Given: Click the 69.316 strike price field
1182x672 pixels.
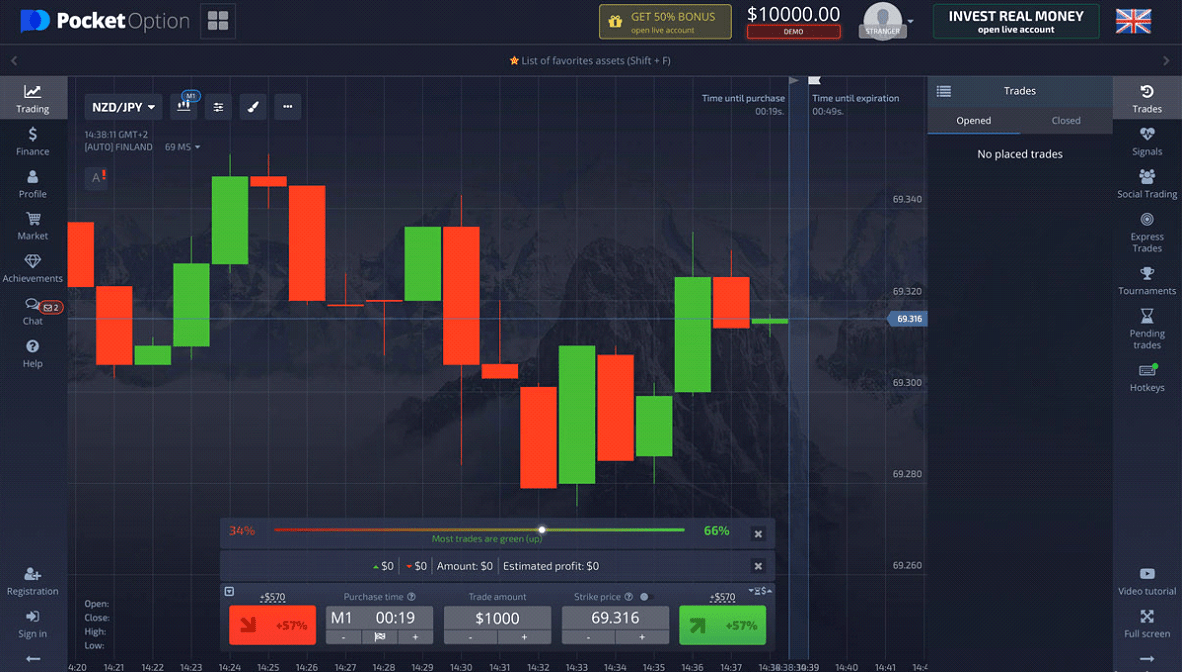Looking at the screenshot, I should [615, 618].
